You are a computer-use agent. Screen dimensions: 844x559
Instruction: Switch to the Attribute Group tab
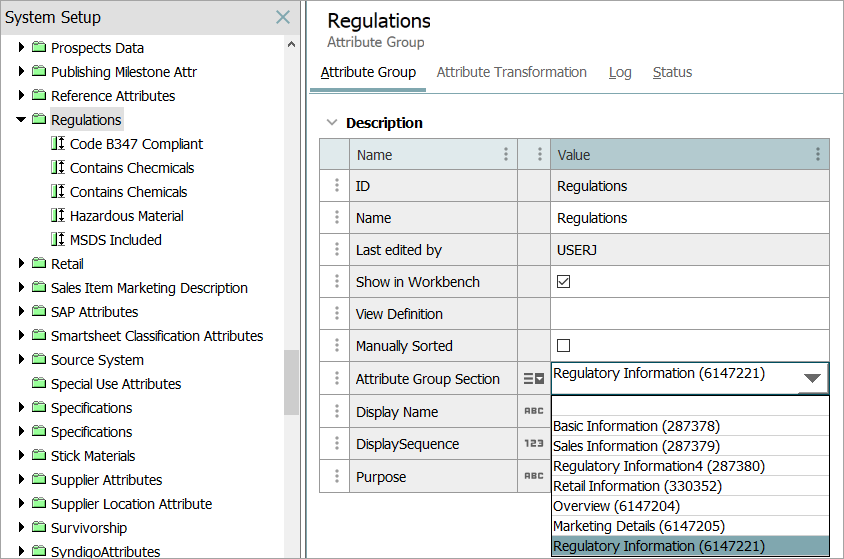tap(368, 72)
